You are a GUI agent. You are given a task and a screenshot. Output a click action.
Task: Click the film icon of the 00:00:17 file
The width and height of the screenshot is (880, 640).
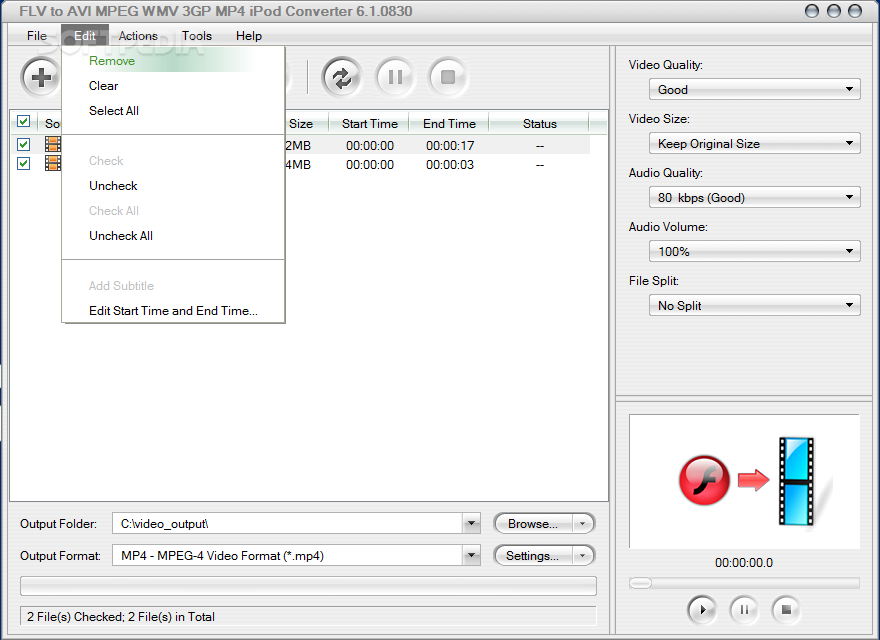(x=53, y=145)
